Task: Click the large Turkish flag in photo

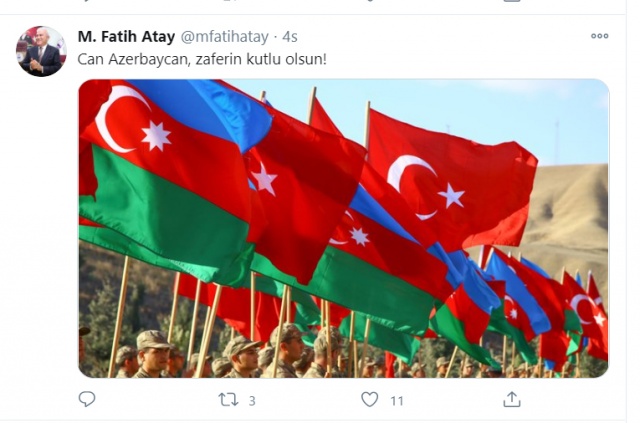Action: (449, 180)
